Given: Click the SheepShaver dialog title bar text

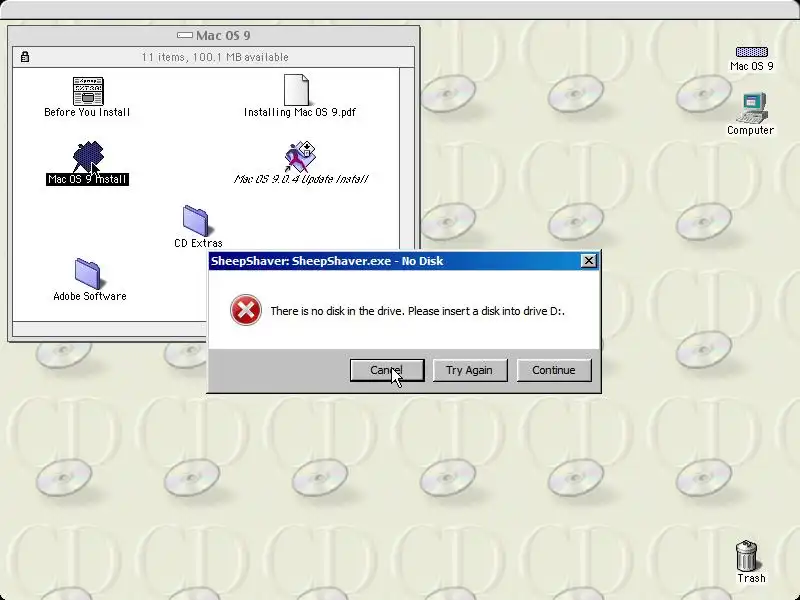Looking at the screenshot, I should click(x=327, y=261).
